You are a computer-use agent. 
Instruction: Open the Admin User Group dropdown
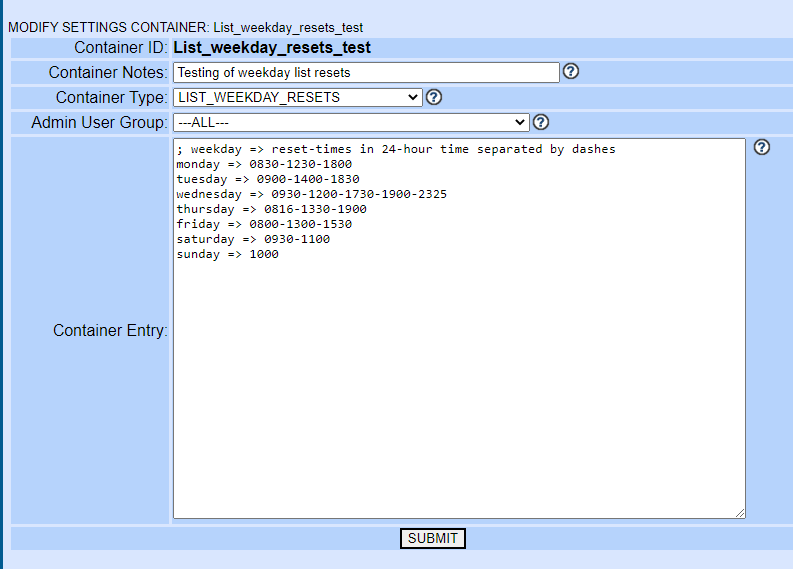[x=351, y=122]
